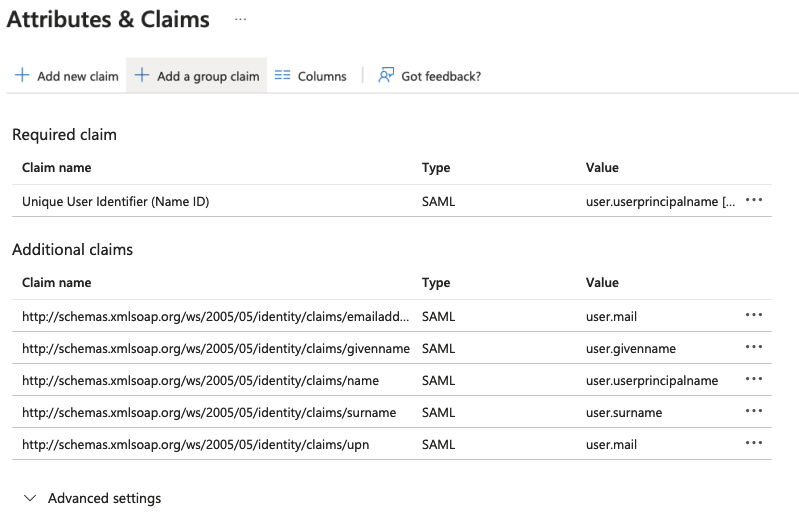
Task: Open more options for emailaddress claim
Action: [754, 316]
